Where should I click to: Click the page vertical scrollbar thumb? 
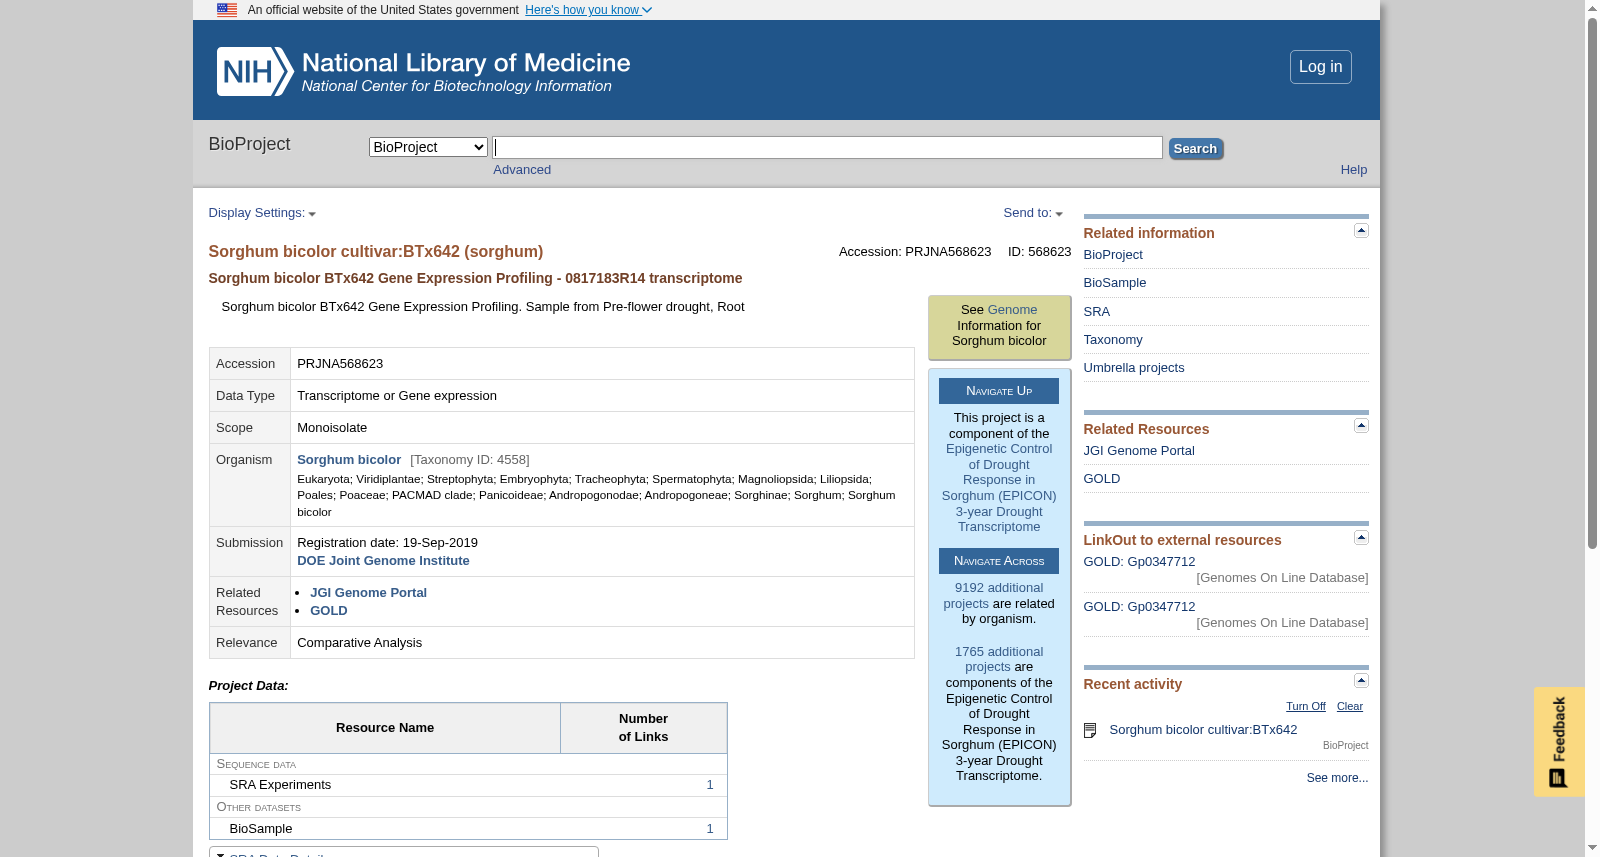pyautogui.click(x=1592, y=284)
